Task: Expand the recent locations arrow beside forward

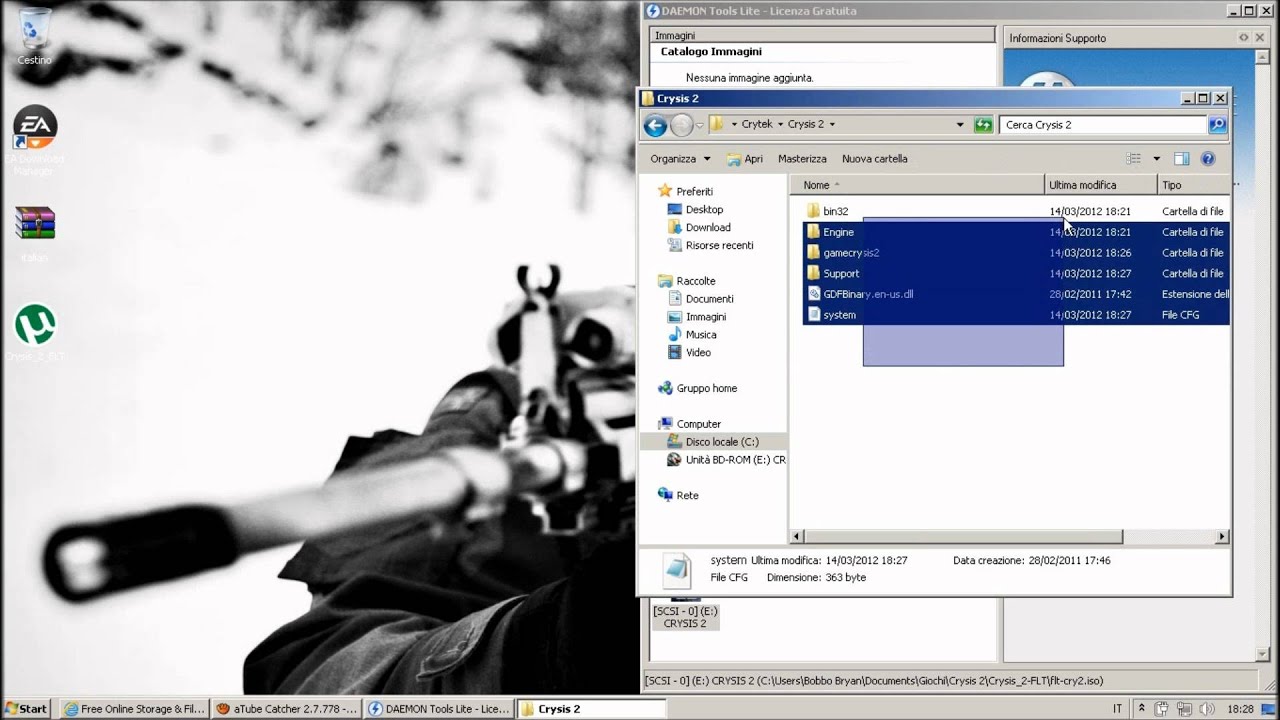Action: click(x=700, y=126)
